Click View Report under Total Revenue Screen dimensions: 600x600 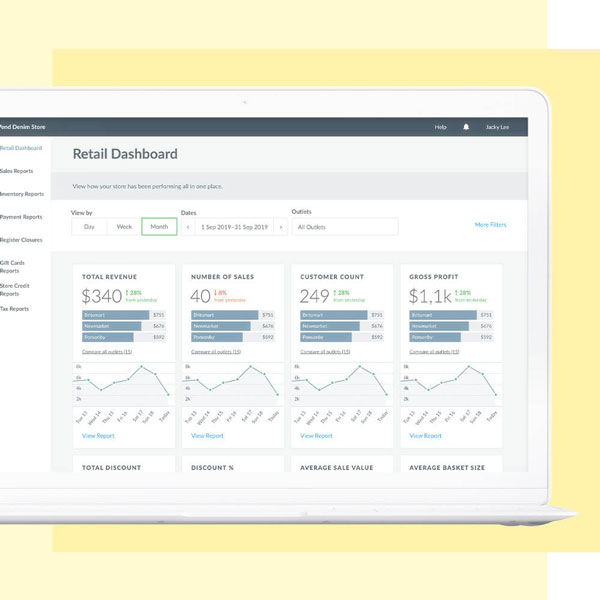pos(98,436)
